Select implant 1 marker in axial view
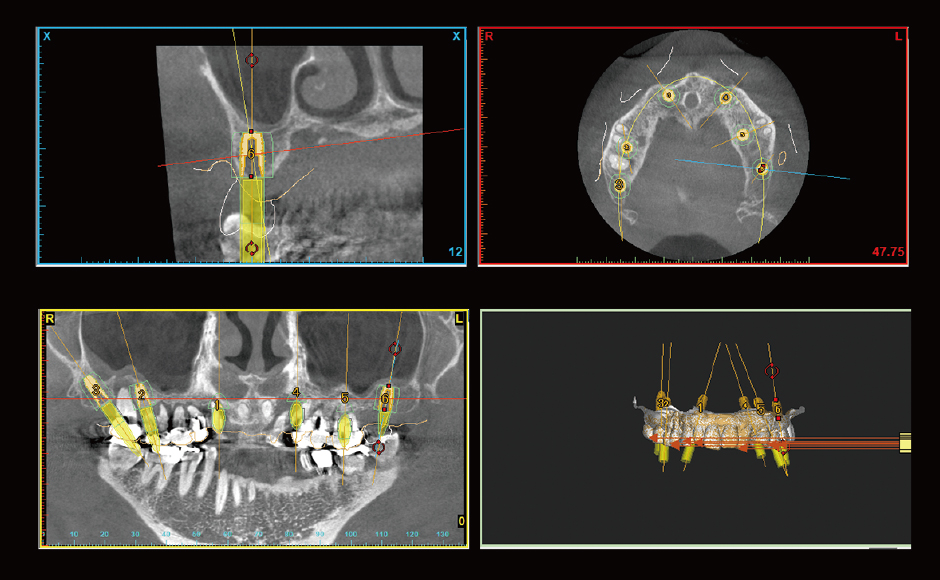The height and width of the screenshot is (580, 940). tap(670, 96)
